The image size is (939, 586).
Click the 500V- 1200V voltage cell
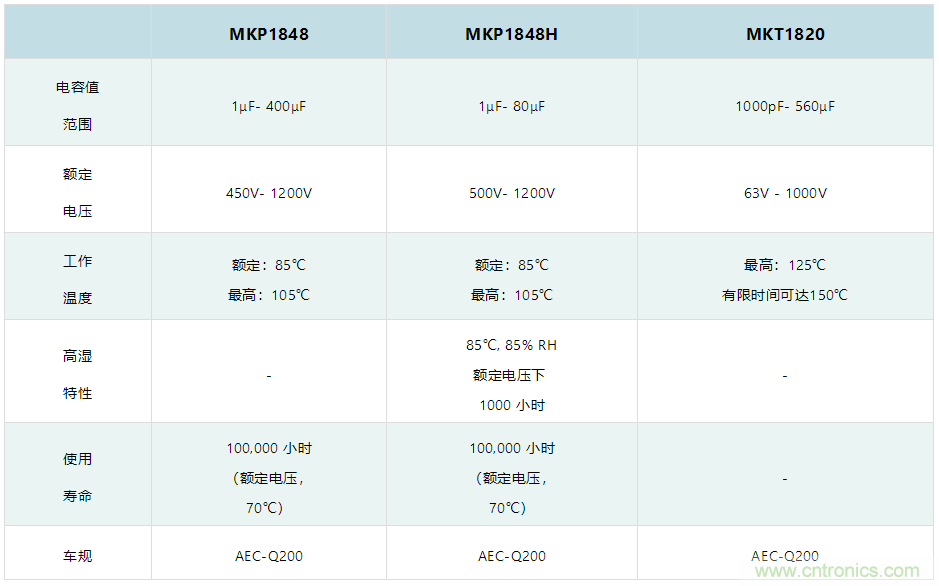(511, 193)
